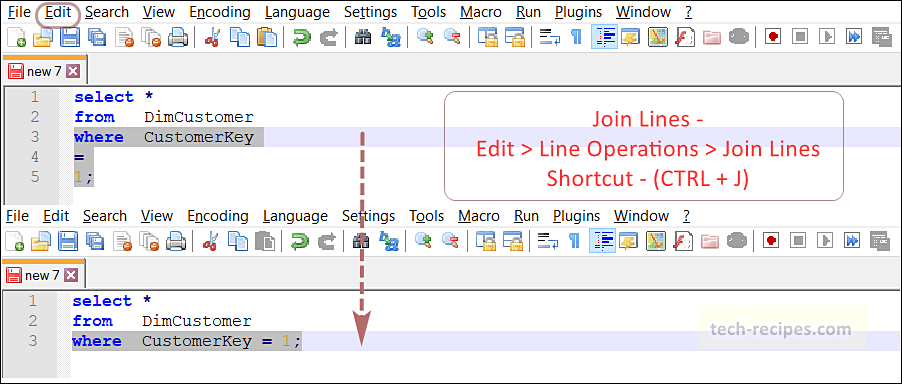Click Cut scissors icon in lower window toolbar
Screen dimensions: 902x384
point(210,241)
